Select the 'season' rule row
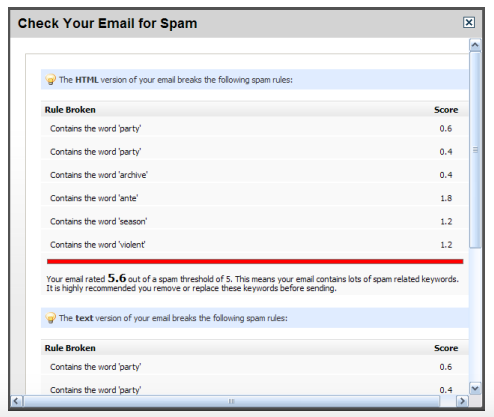Image resolution: width=494 pixels, height=417 pixels. 255,221
